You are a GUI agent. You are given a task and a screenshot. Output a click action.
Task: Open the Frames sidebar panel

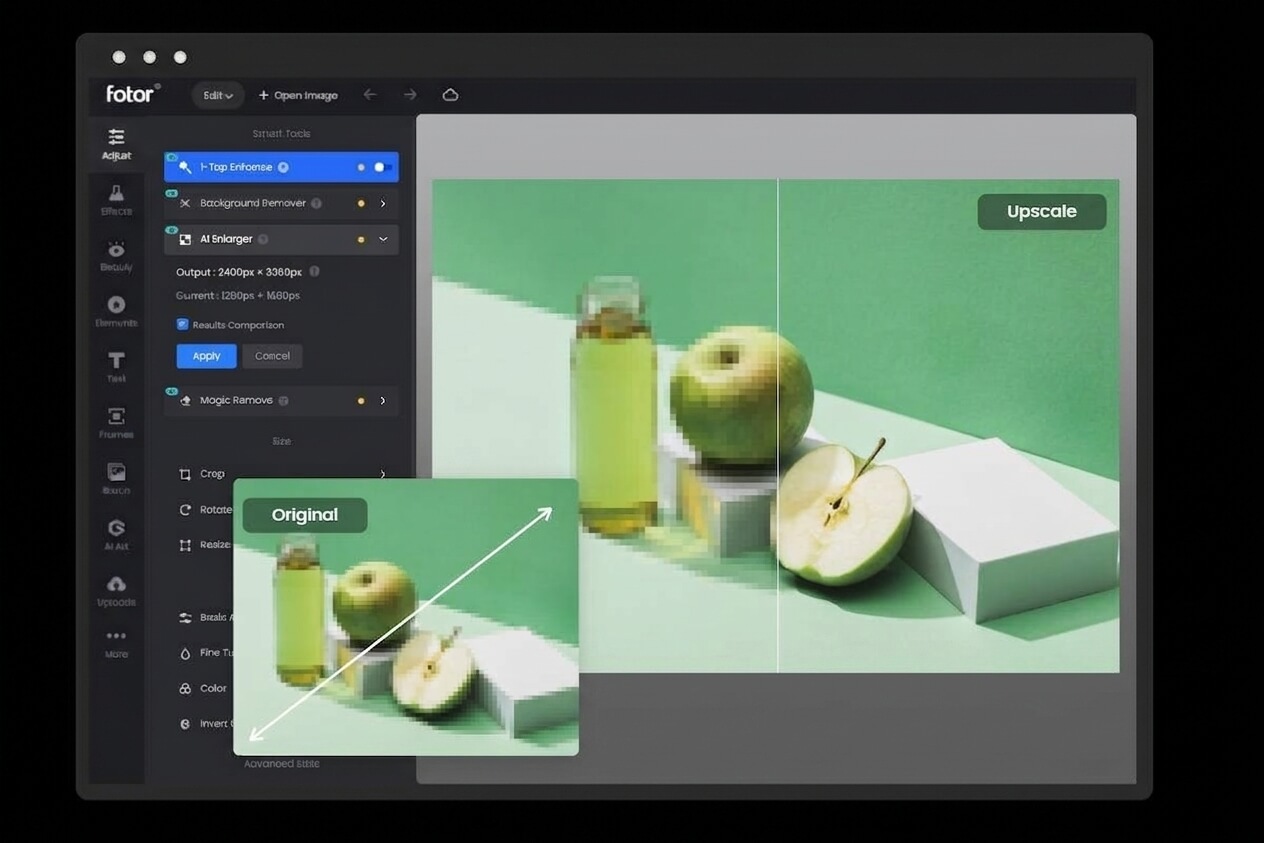point(116,423)
